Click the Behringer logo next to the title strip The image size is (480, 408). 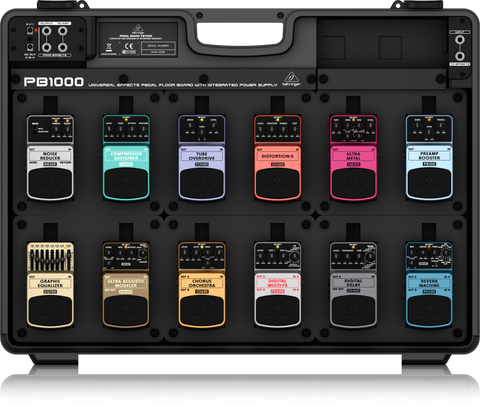[291, 79]
